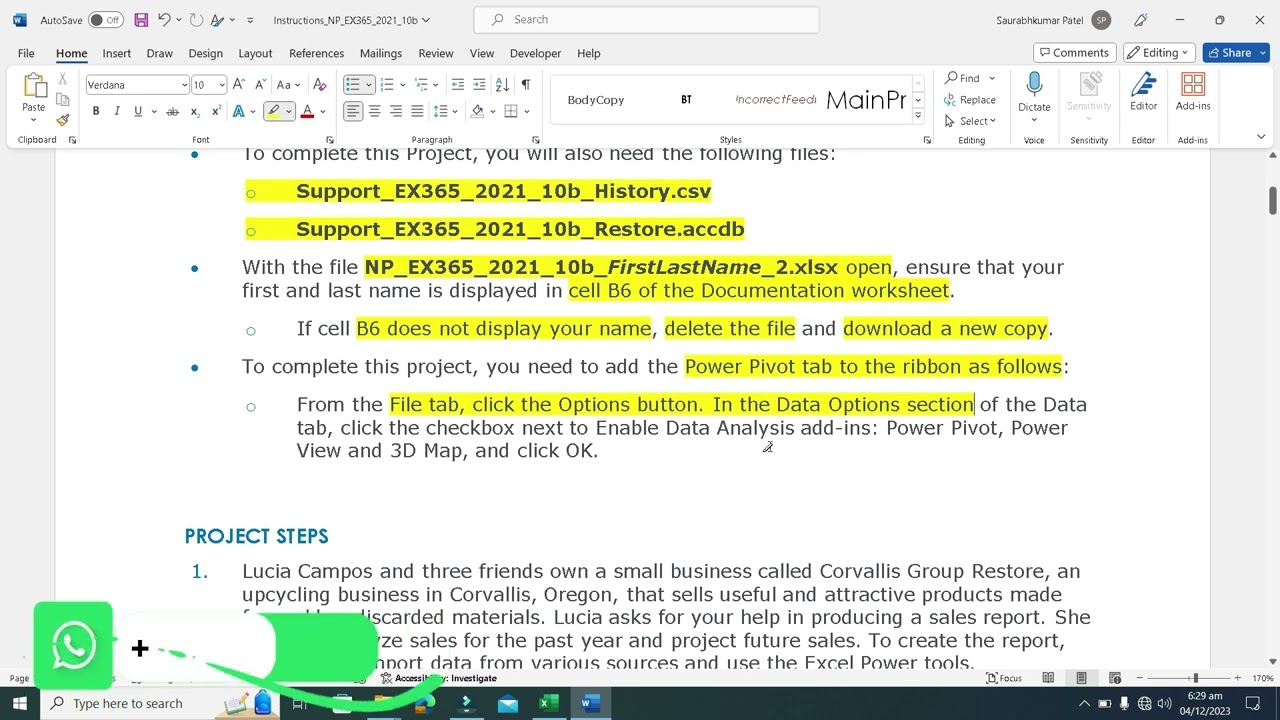The height and width of the screenshot is (720, 1280).
Task: Click the Redo icon
Action: [196, 20]
